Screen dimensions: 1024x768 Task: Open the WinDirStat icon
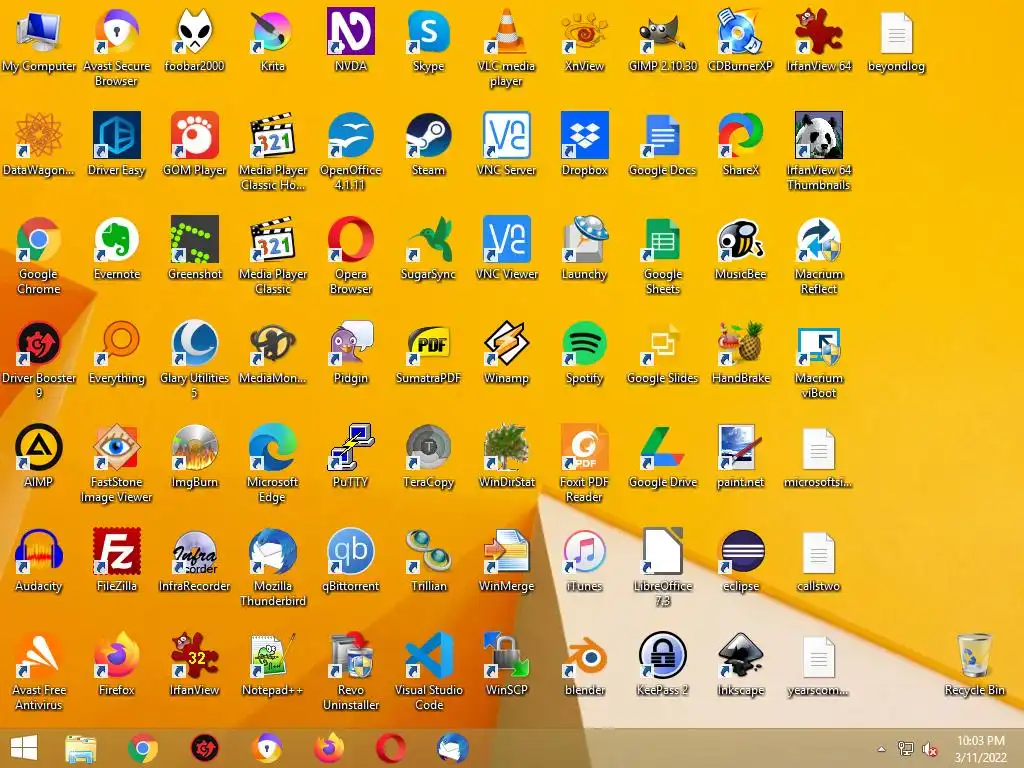[506, 447]
